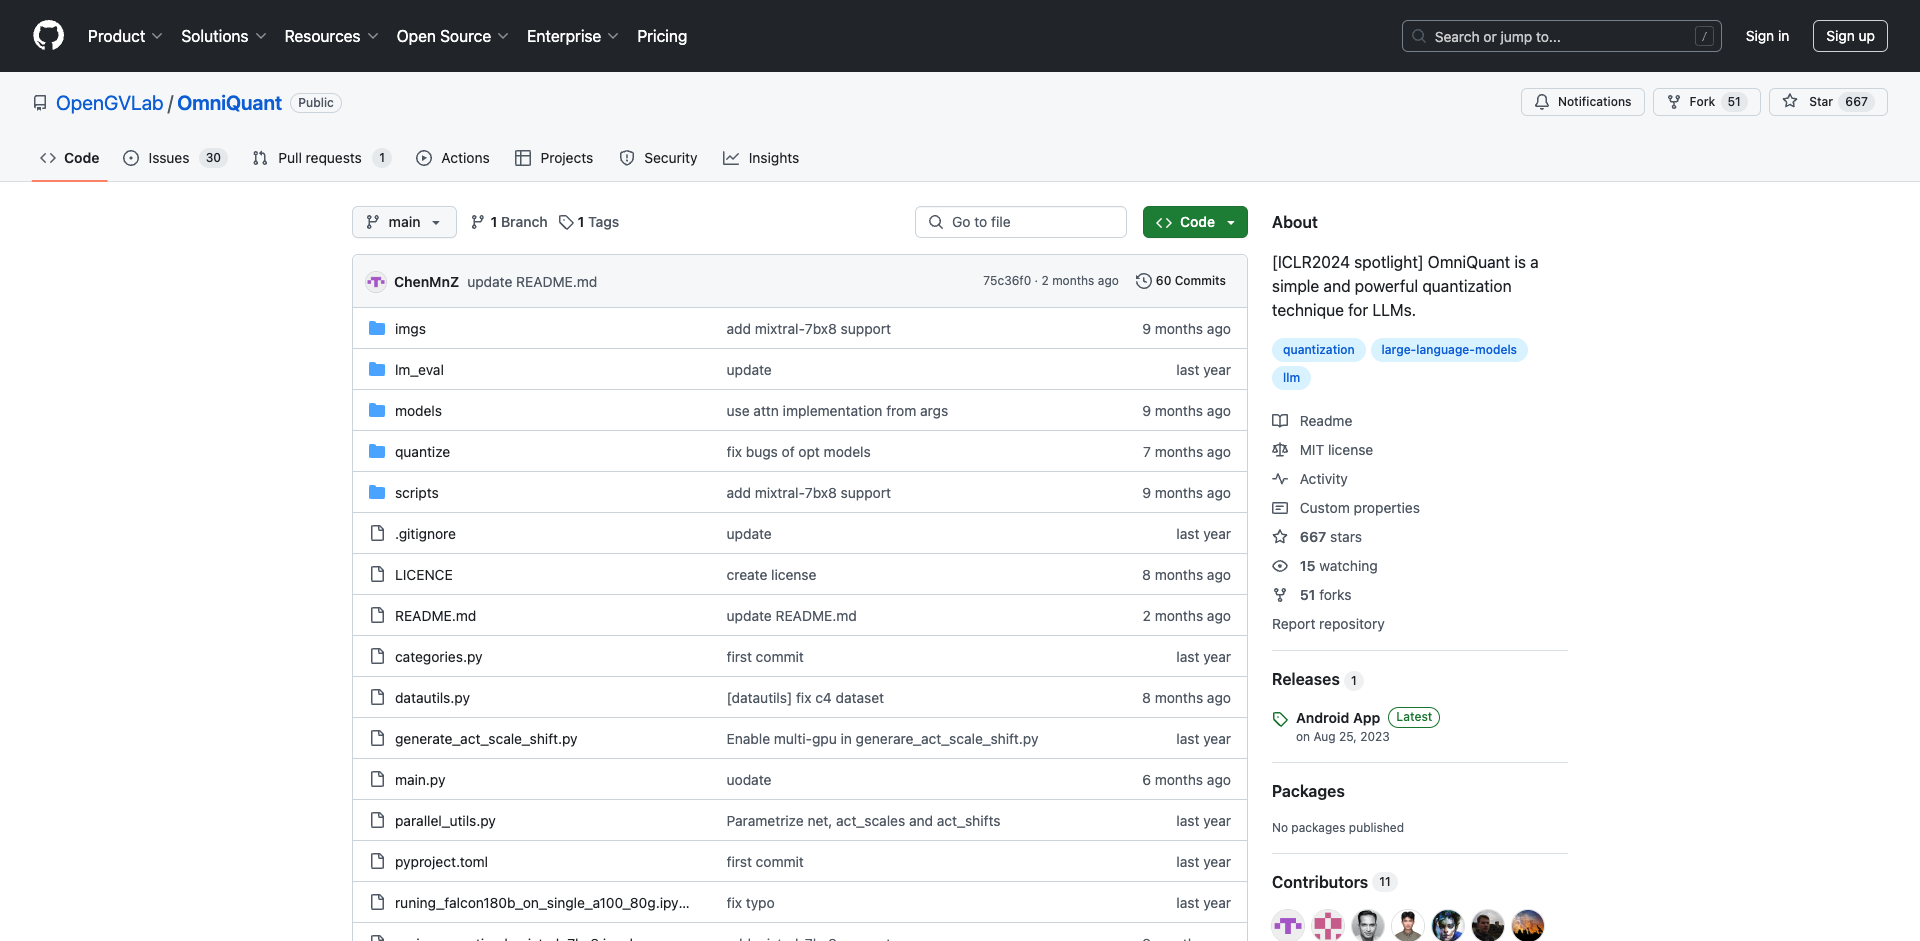Screen dimensions: 1920x941
Task: Click the Sign up button
Action: (1850, 36)
